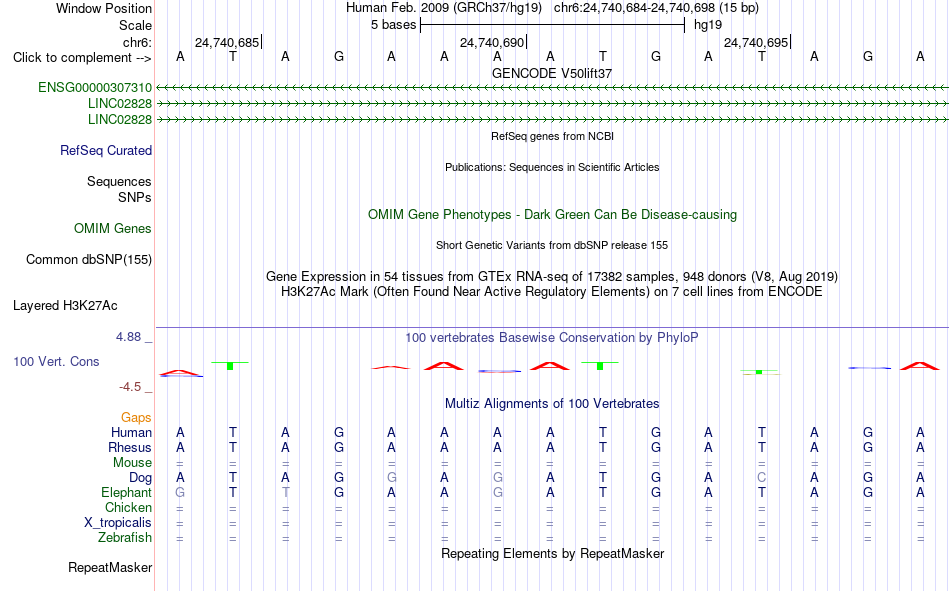Viewport: 950px width, 591px height.
Task: Click the Sequences track label
Action: pos(119,182)
